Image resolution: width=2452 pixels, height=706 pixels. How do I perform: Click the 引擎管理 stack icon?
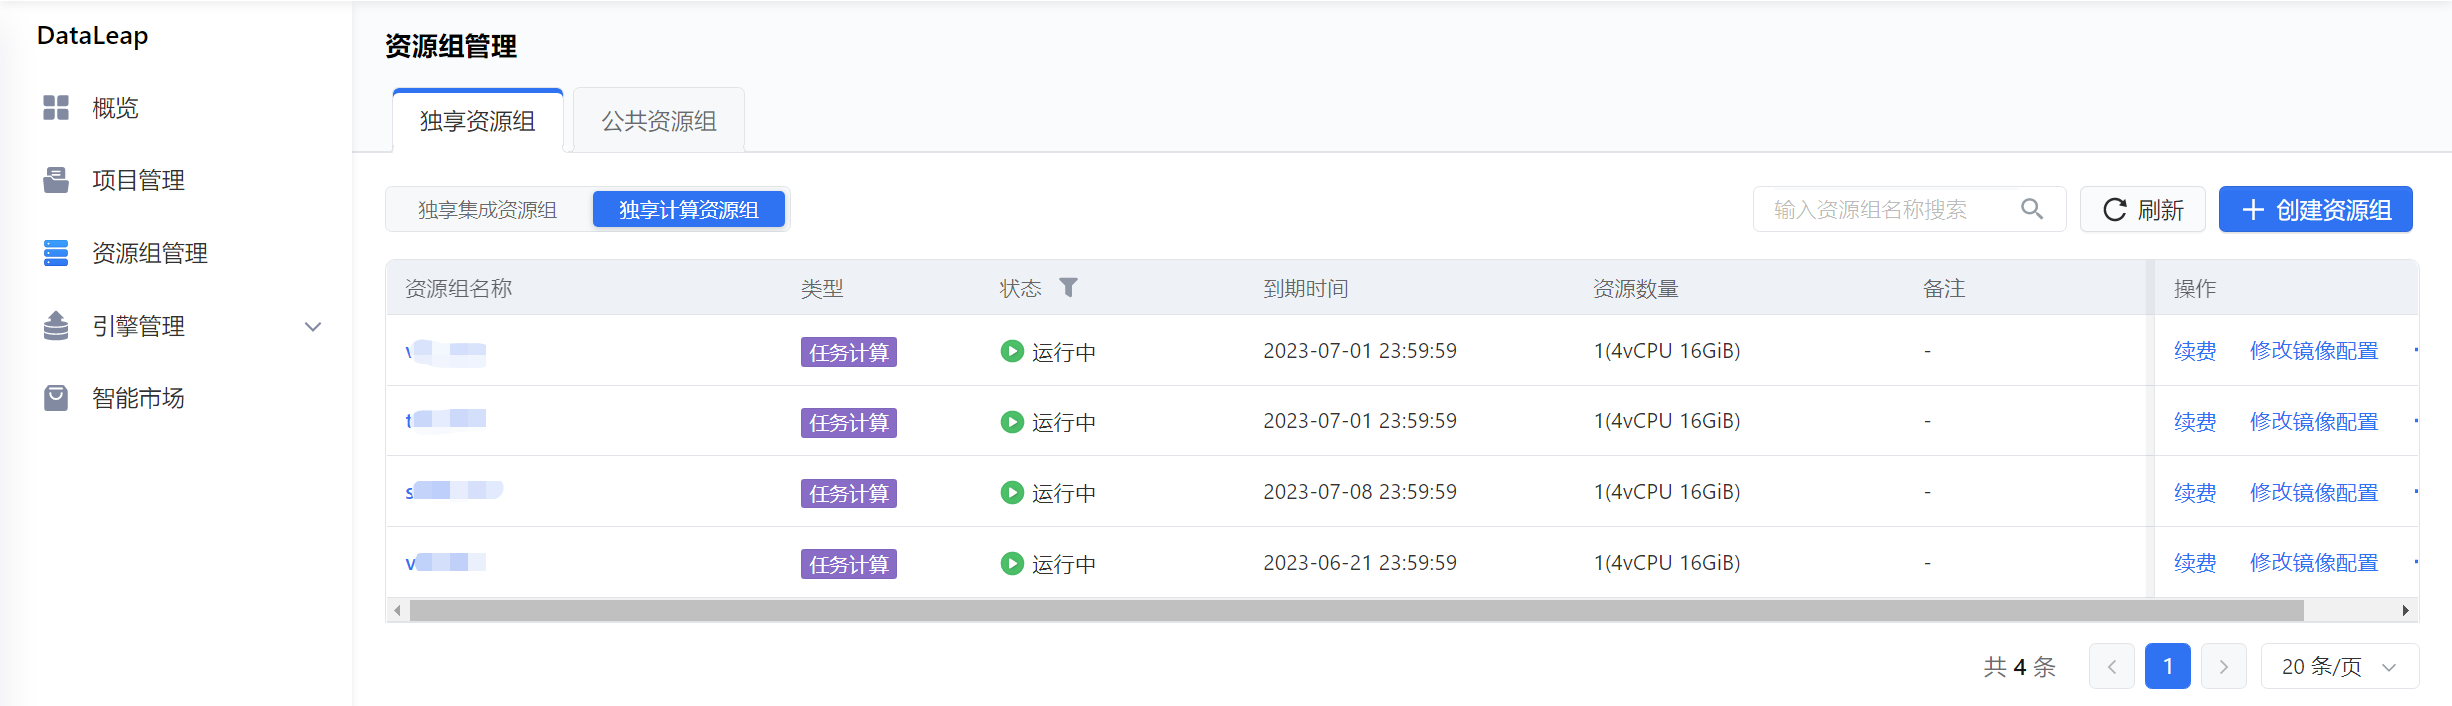pos(56,326)
